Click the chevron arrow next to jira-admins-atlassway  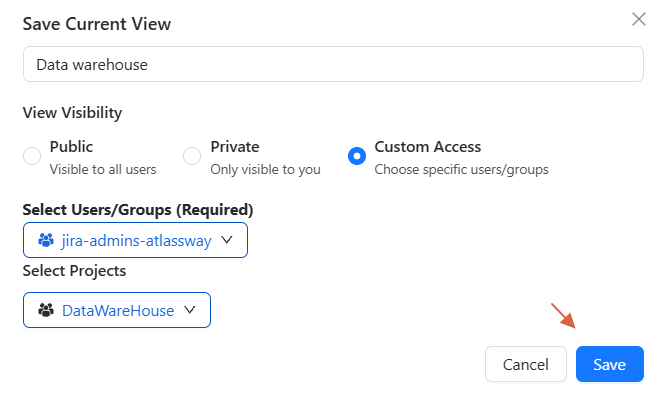[x=227, y=240]
